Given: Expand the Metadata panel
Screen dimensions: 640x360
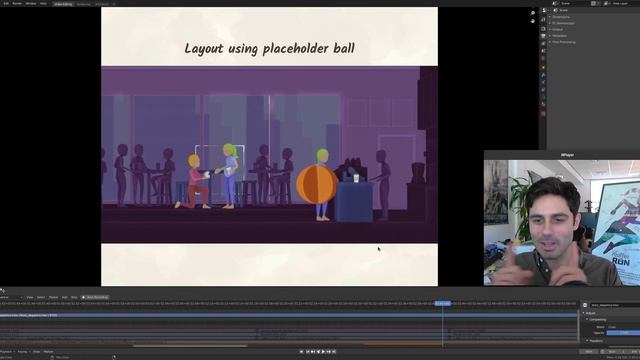Looking at the screenshot, I should [558, 36].
